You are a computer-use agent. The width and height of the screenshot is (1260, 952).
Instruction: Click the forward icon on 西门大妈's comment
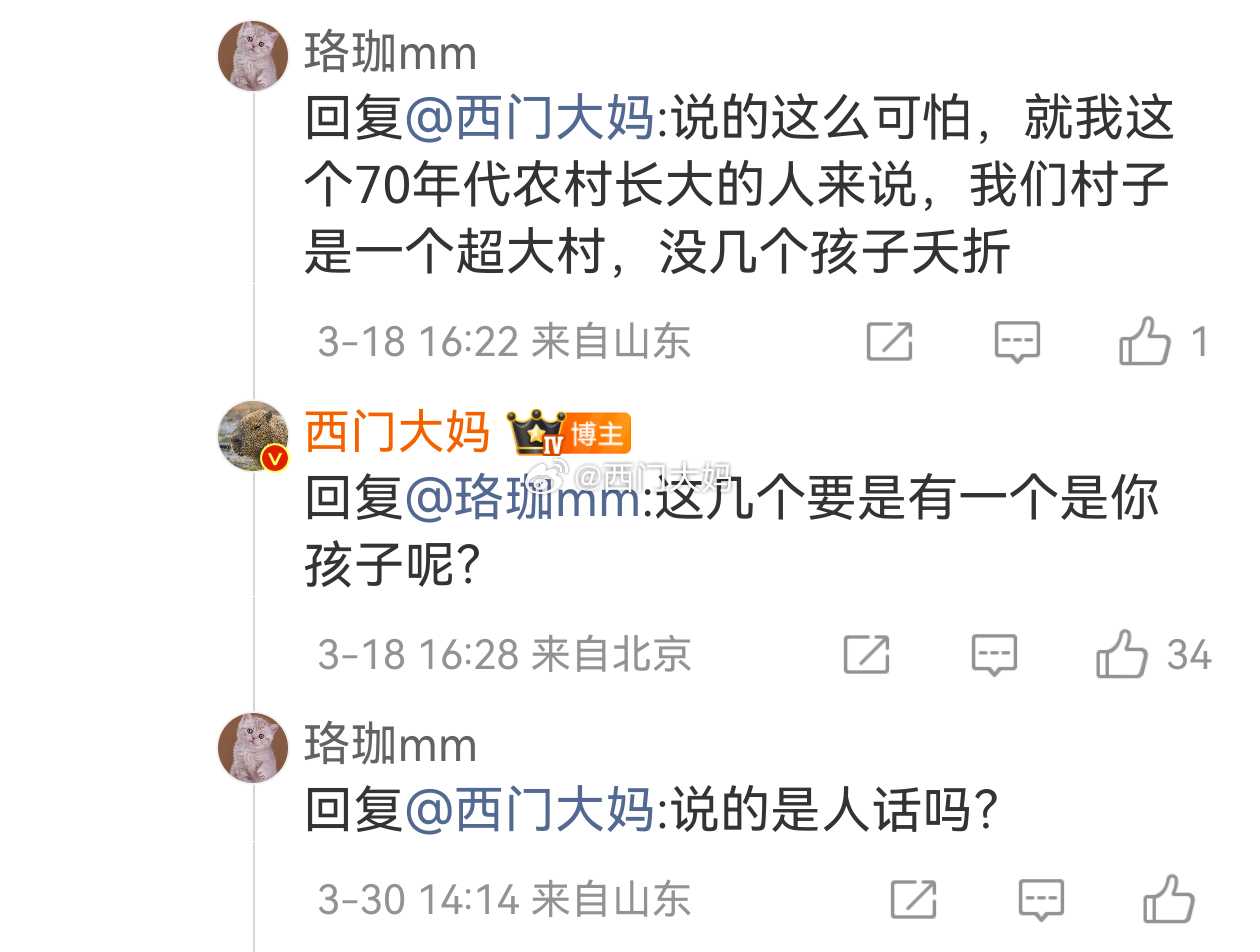pyautogui.click(x=868, y=655)
